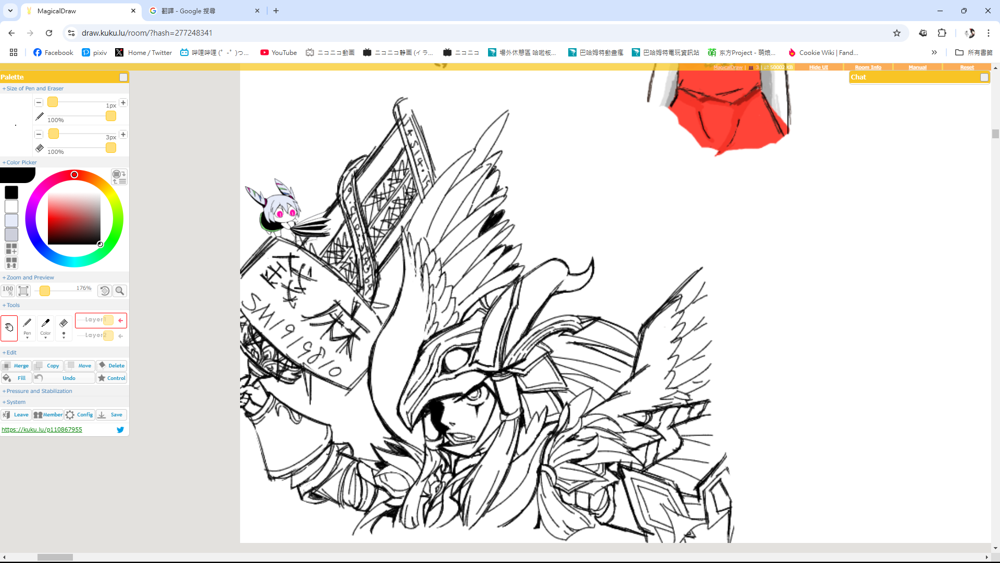Collapse the Edit section
The image size is (1000, 563).
(9, 353)
